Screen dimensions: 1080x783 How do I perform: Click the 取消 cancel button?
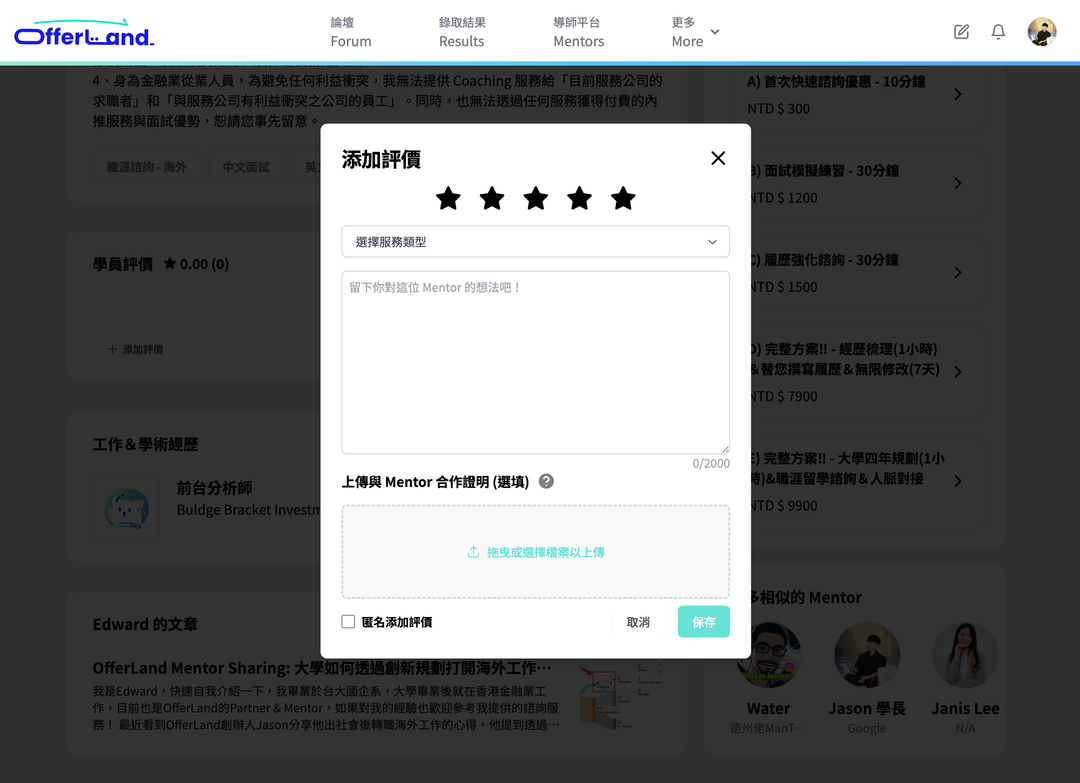638,622
